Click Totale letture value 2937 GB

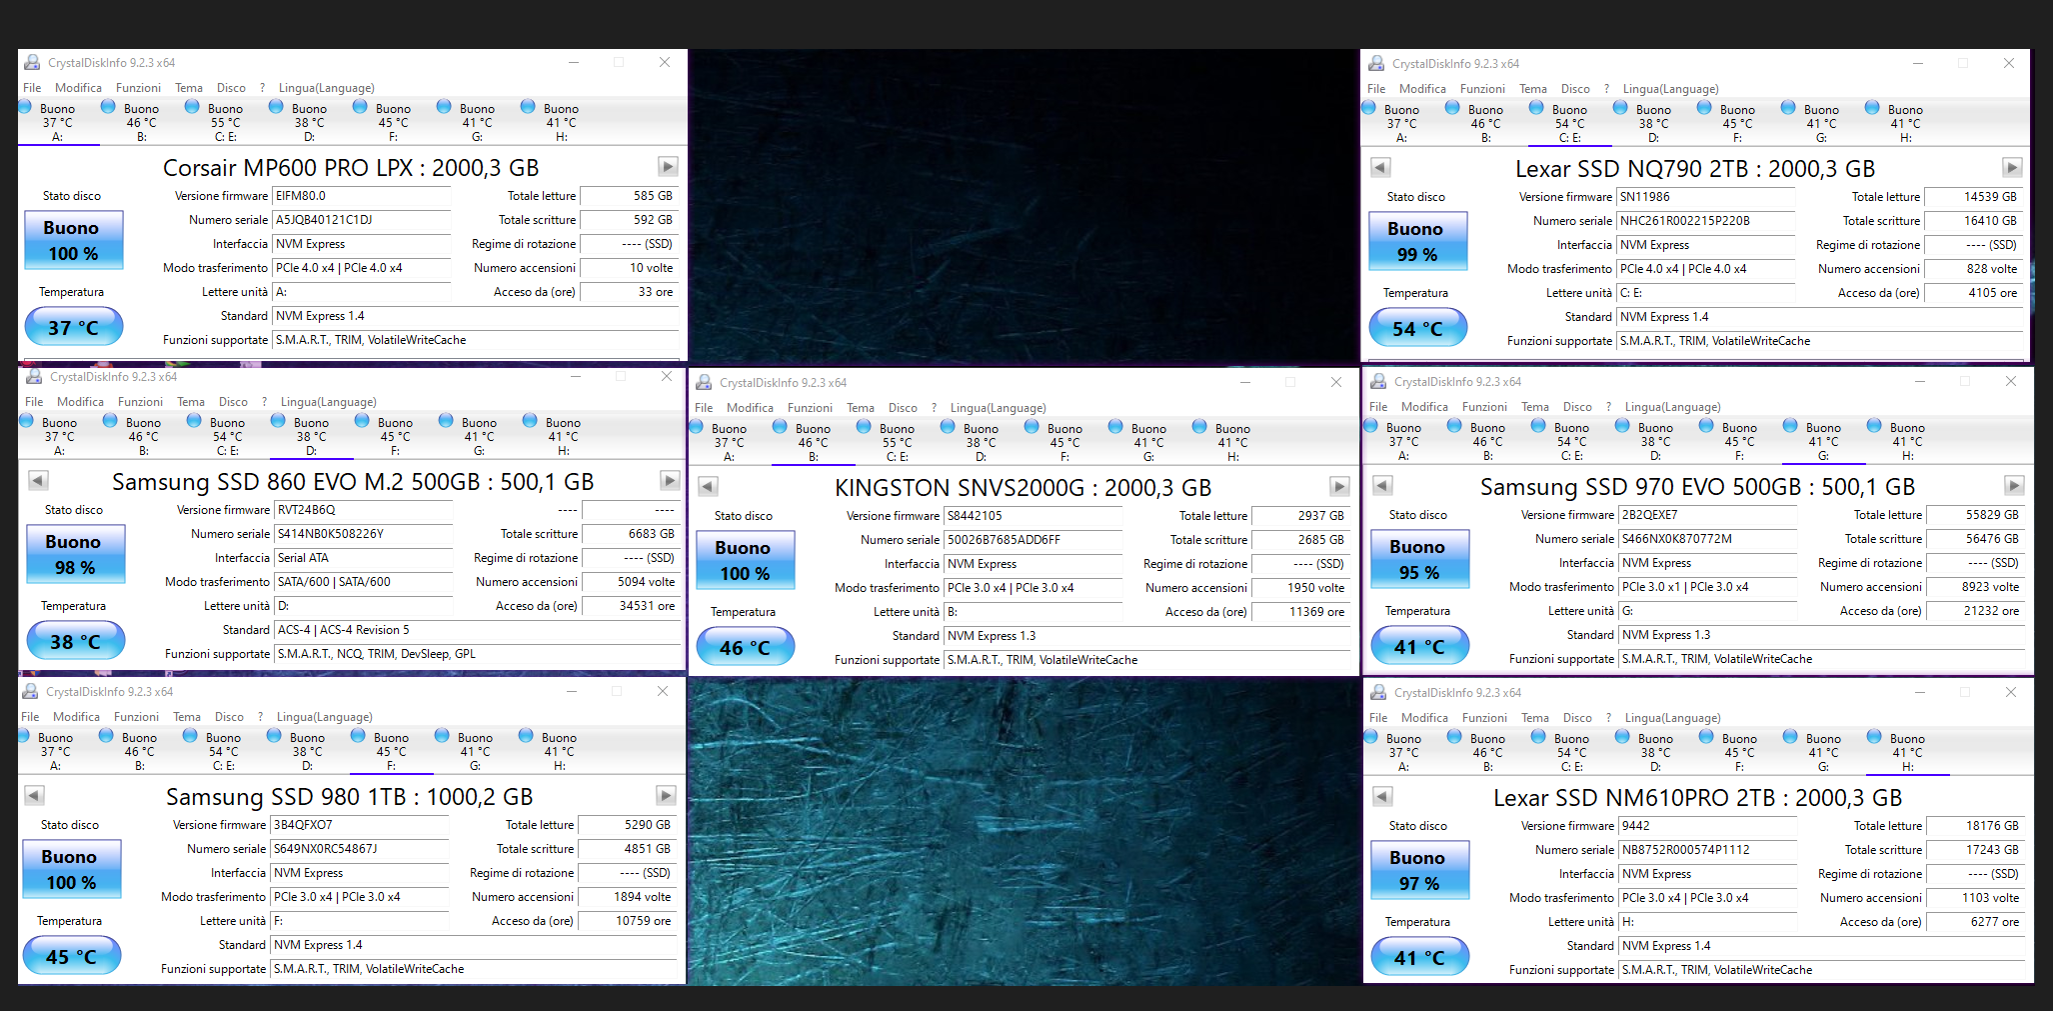pyautogui.click(x=1300, y=516)
